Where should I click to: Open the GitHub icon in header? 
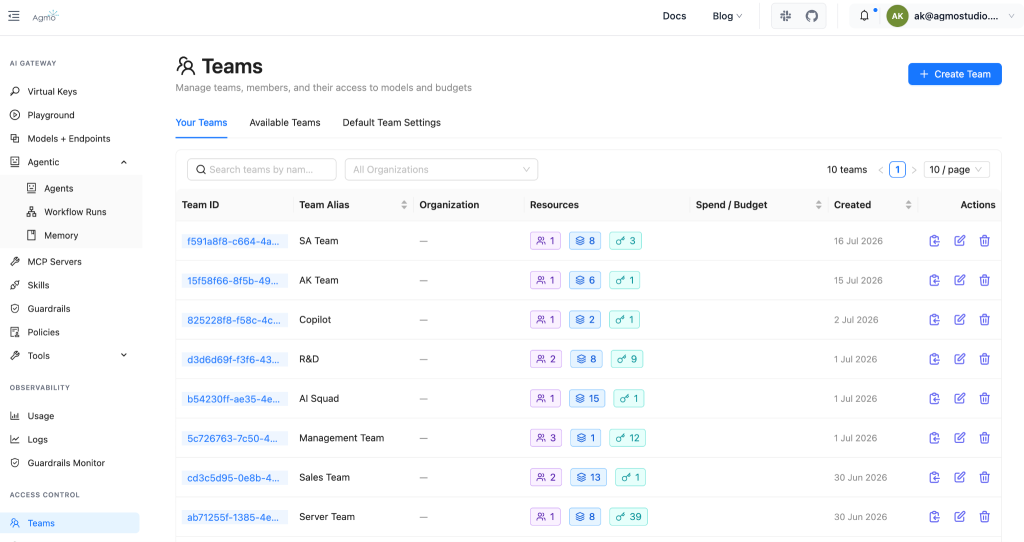pos(812,16)
